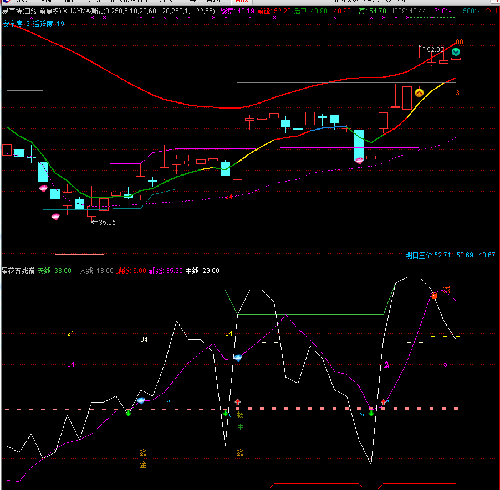The image size is (500, 490).
Task: Click the blue diamond marker at the center of the indicator panel
Action: [237, 358]
